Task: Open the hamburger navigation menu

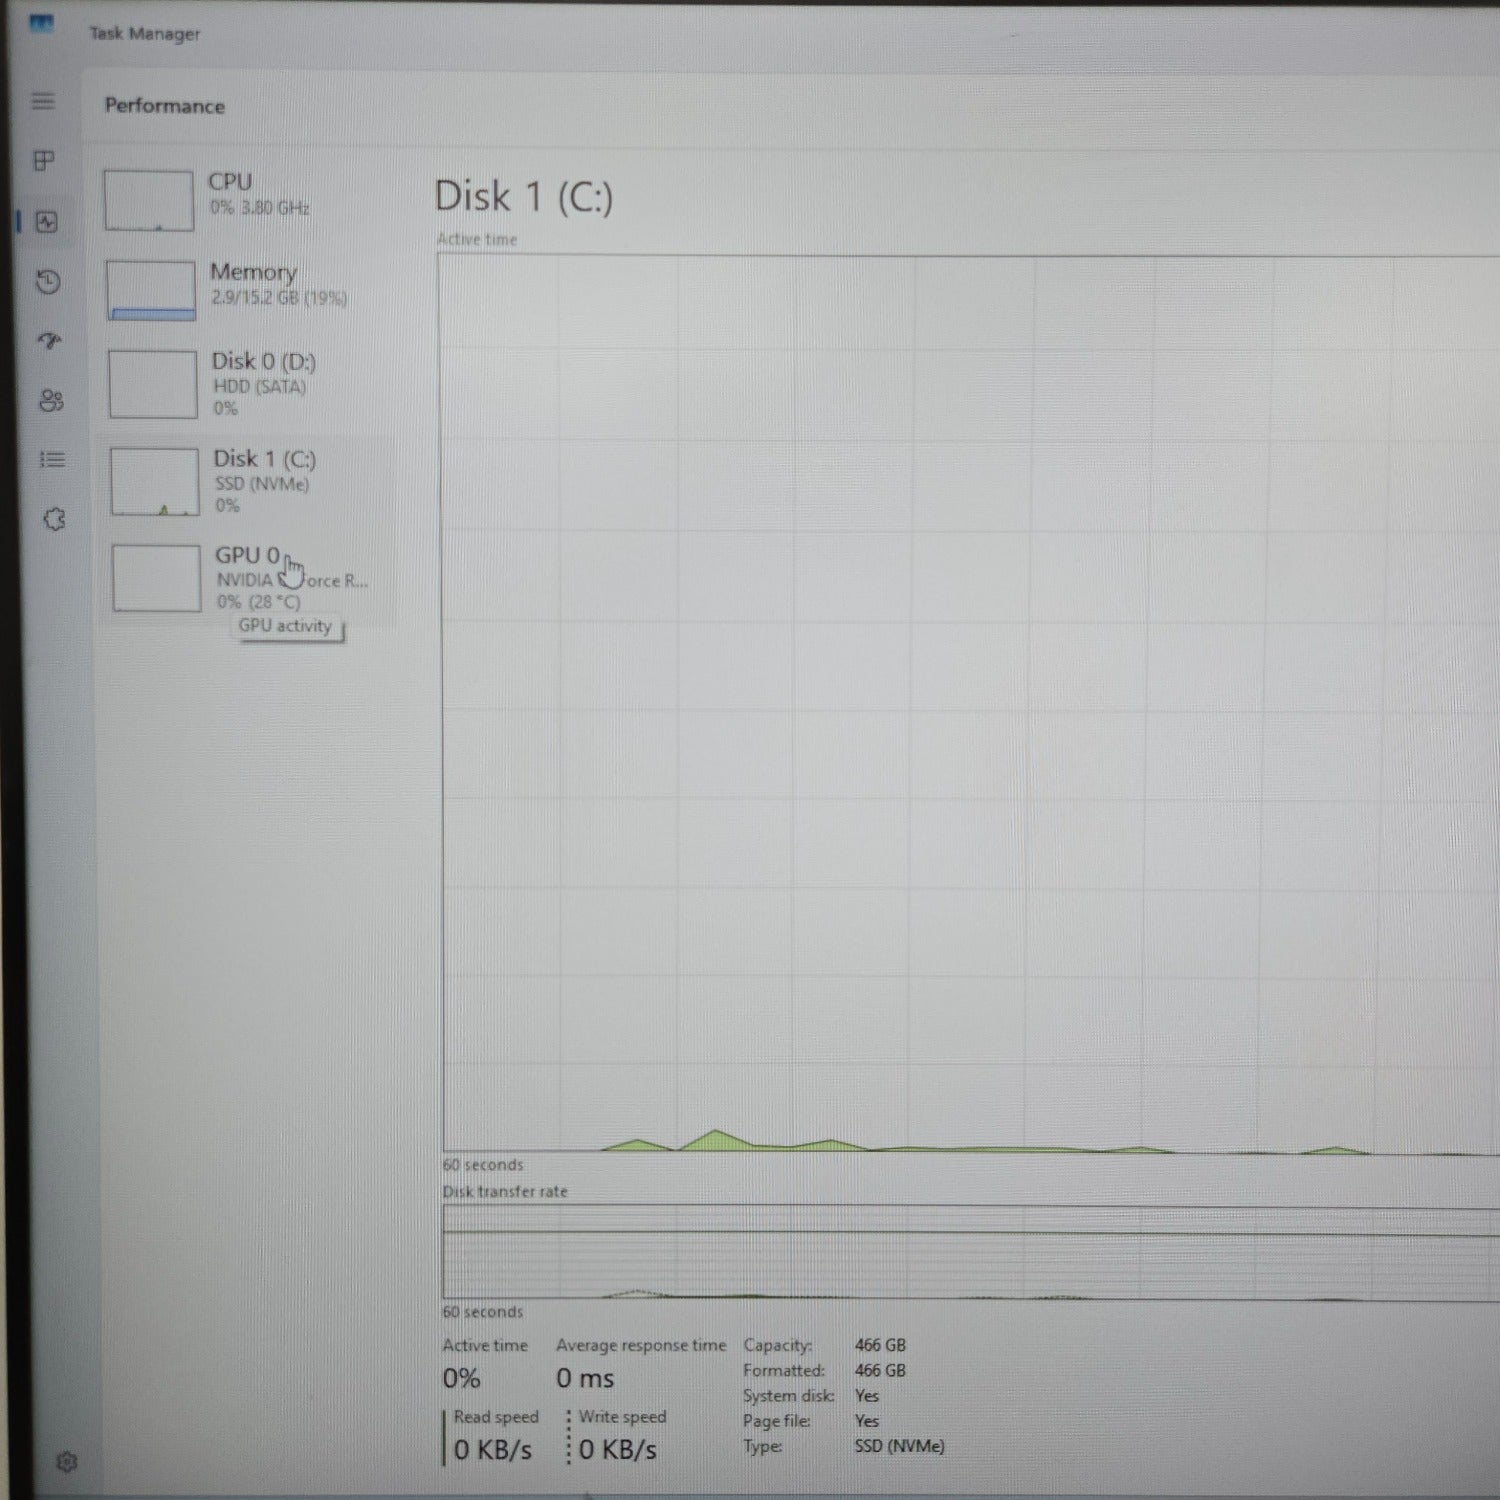Action: coord(43,101)
